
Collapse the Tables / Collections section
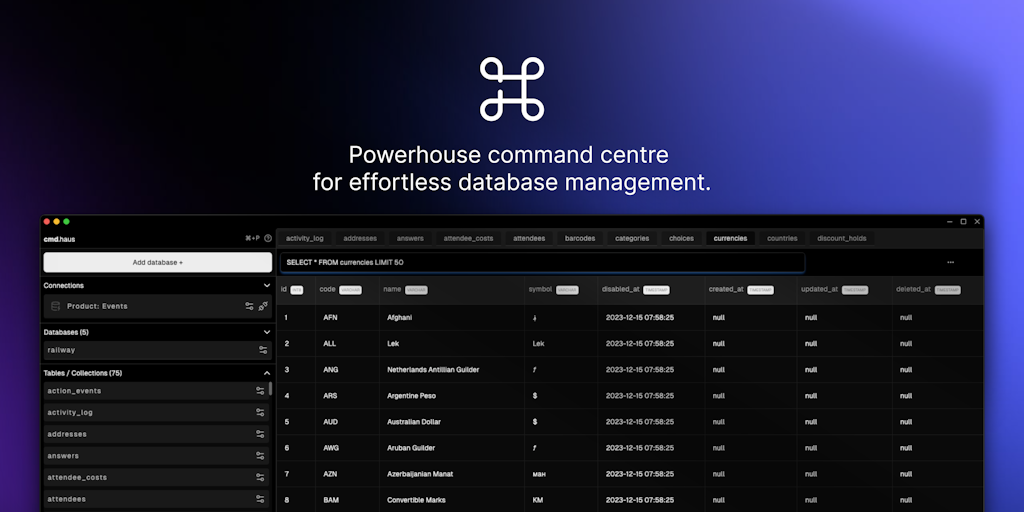coord(267,373)
